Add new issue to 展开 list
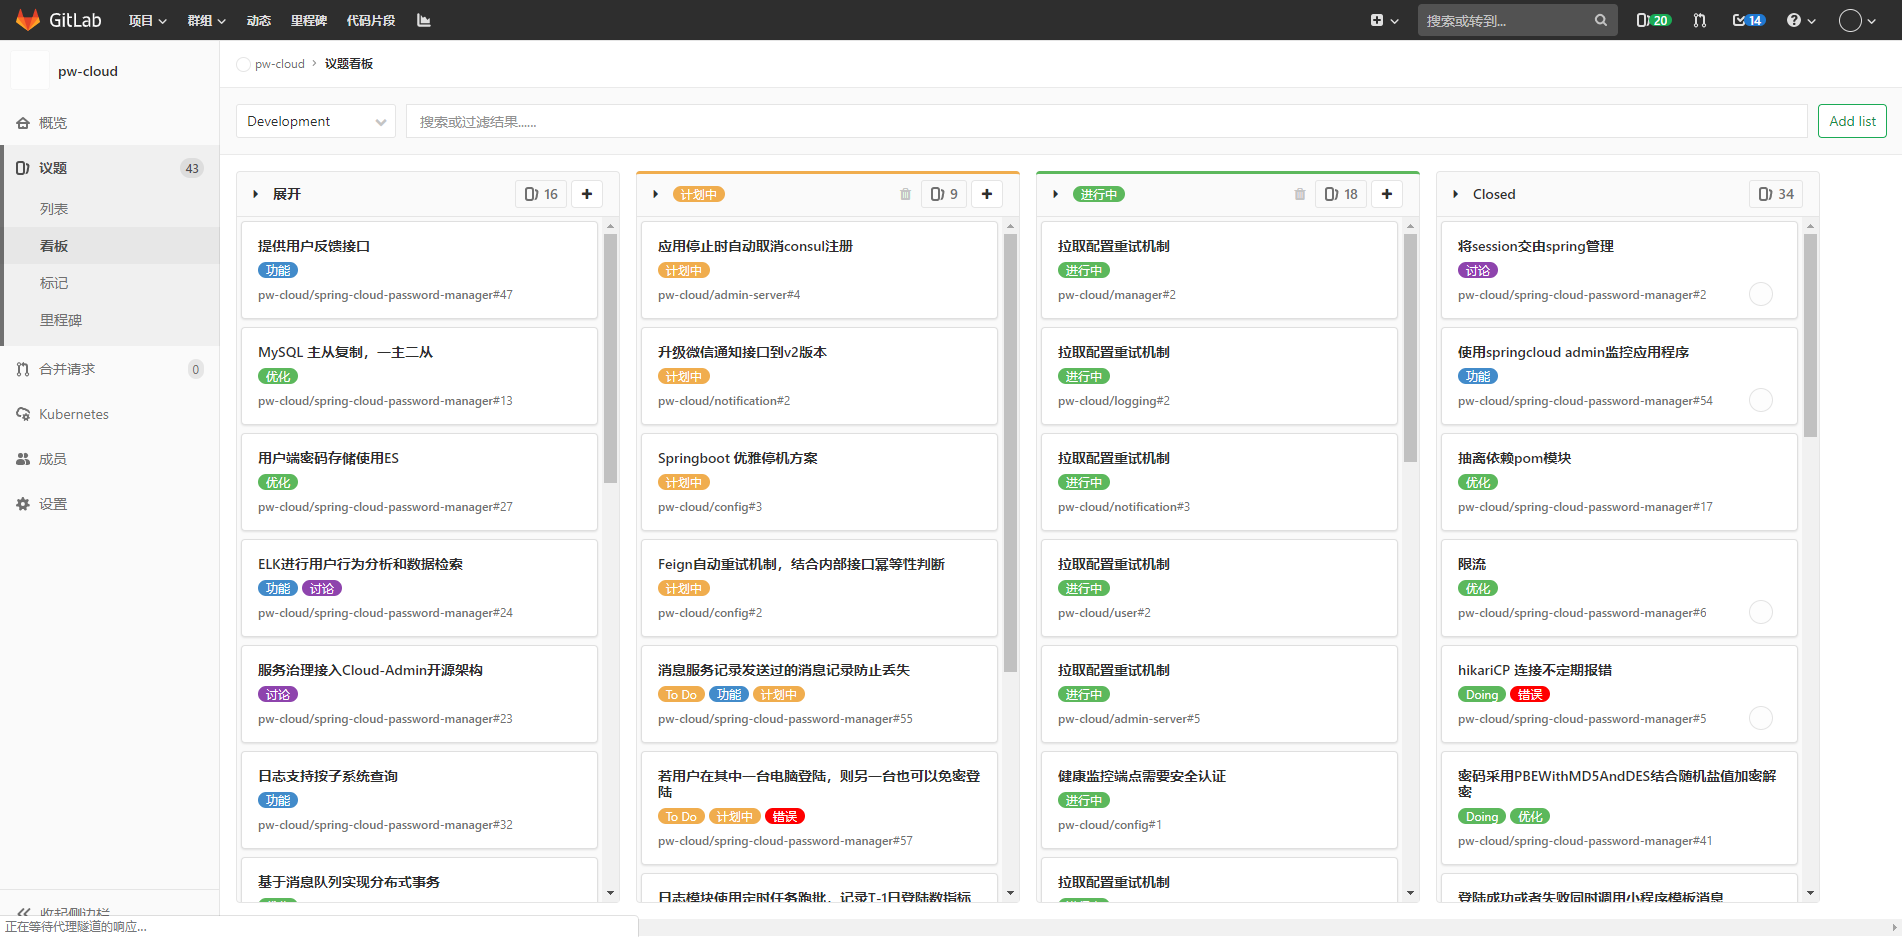1902x937 pixels. coord(587,194)
